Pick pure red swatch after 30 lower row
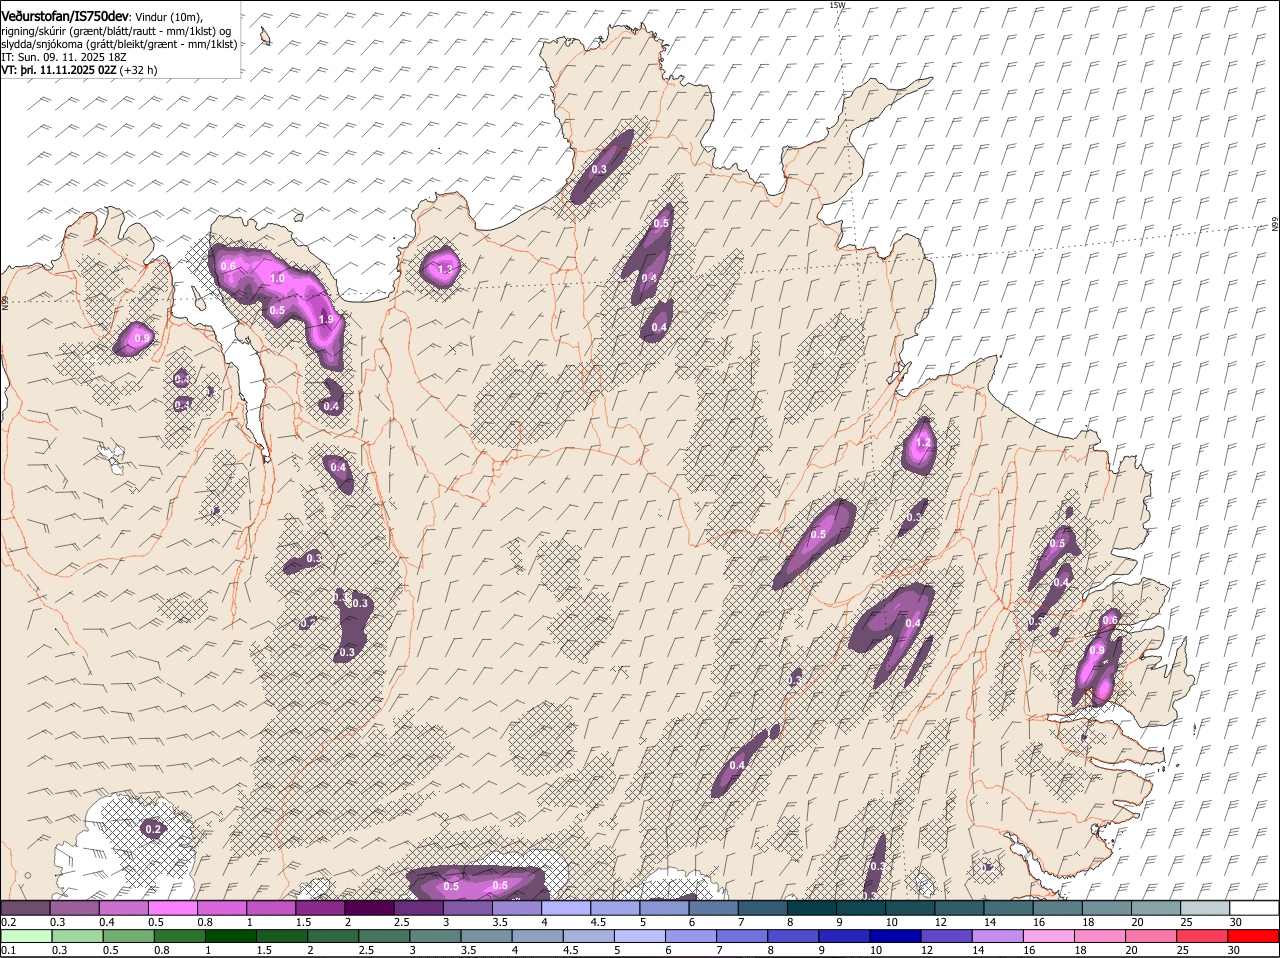Viewport: 1280px width, 958px height. click(1255, 937)
